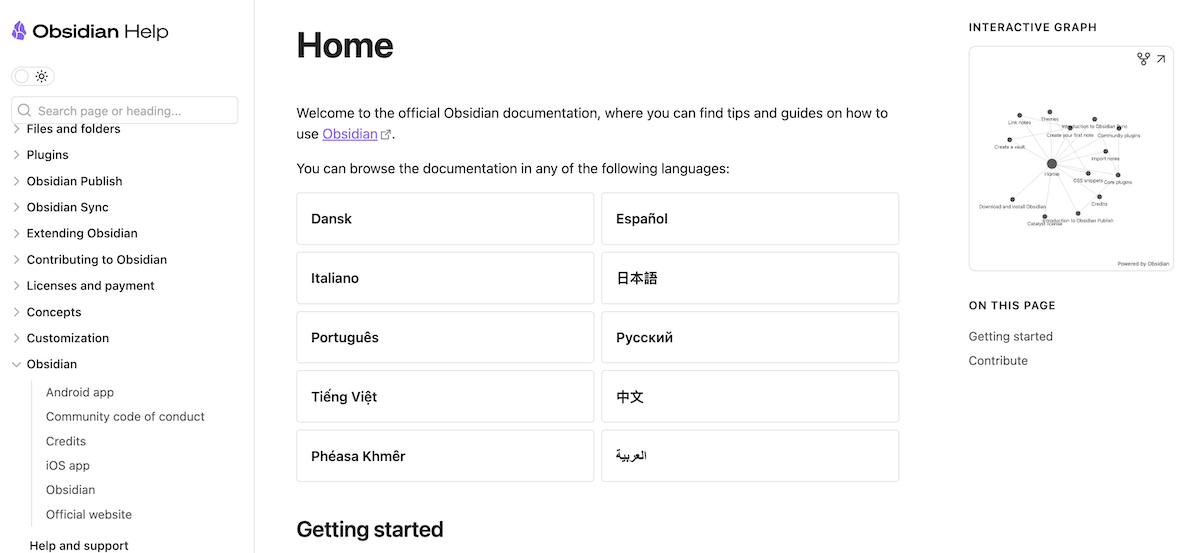Choose the Español language button
The width and height of the screenshot is (1200, 553).
pyautogui.click(x=749, y=219)
